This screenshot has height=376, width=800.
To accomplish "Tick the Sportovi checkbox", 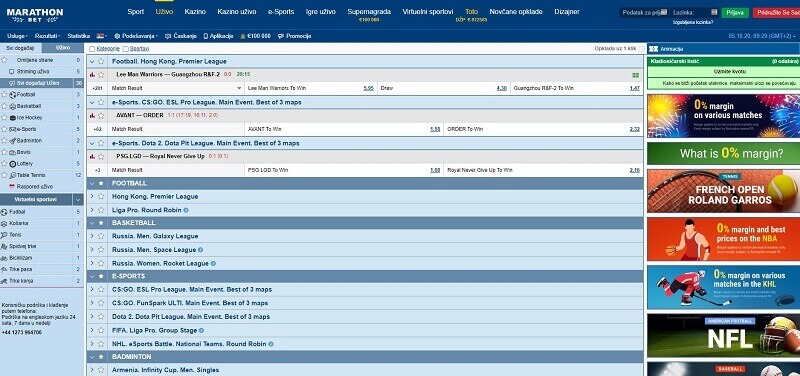I will point(126,49).
